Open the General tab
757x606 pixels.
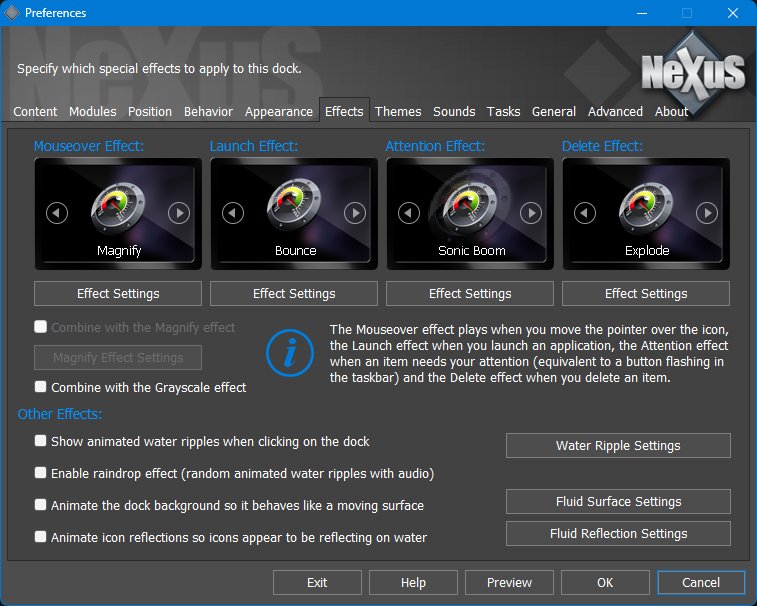[x=554, y=112]
